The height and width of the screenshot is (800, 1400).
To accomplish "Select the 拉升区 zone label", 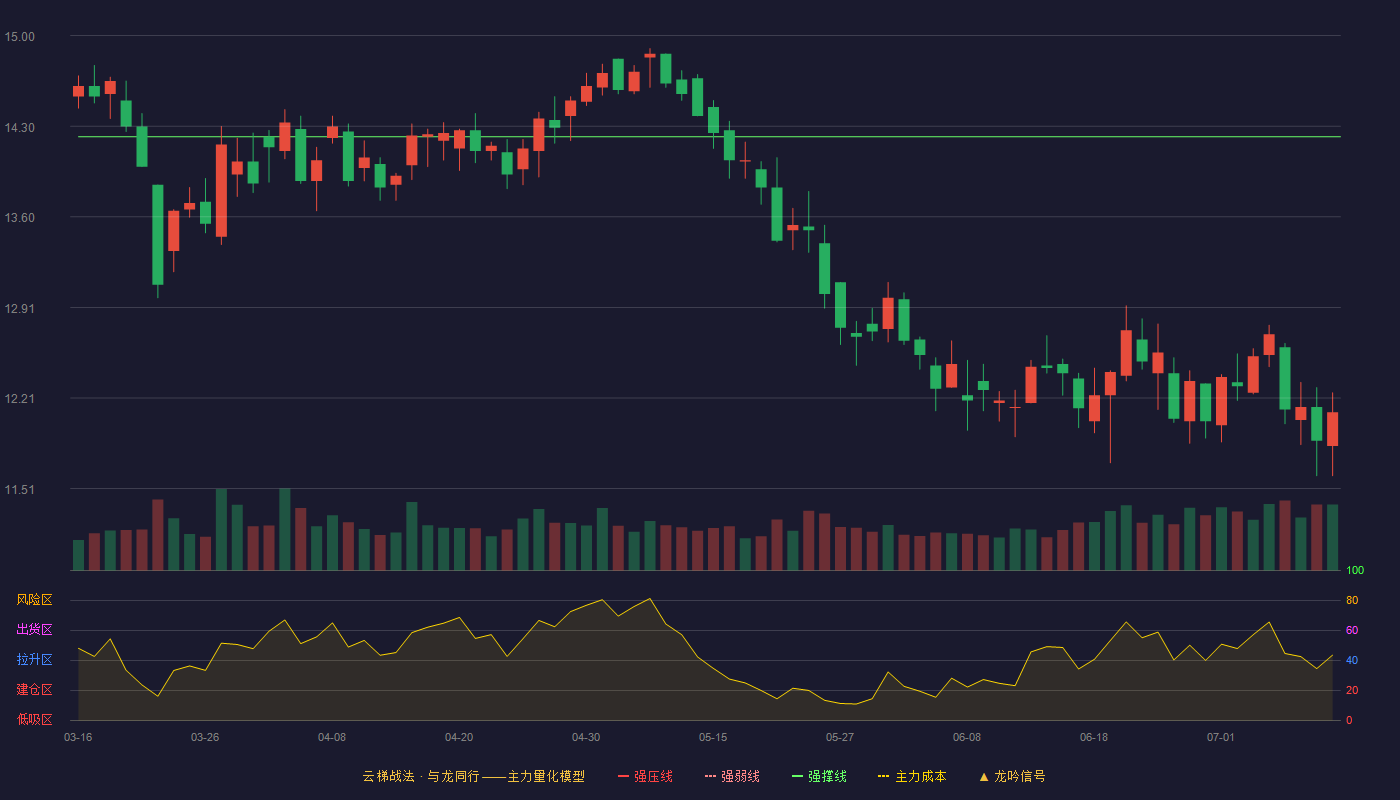I will (34, 660).
